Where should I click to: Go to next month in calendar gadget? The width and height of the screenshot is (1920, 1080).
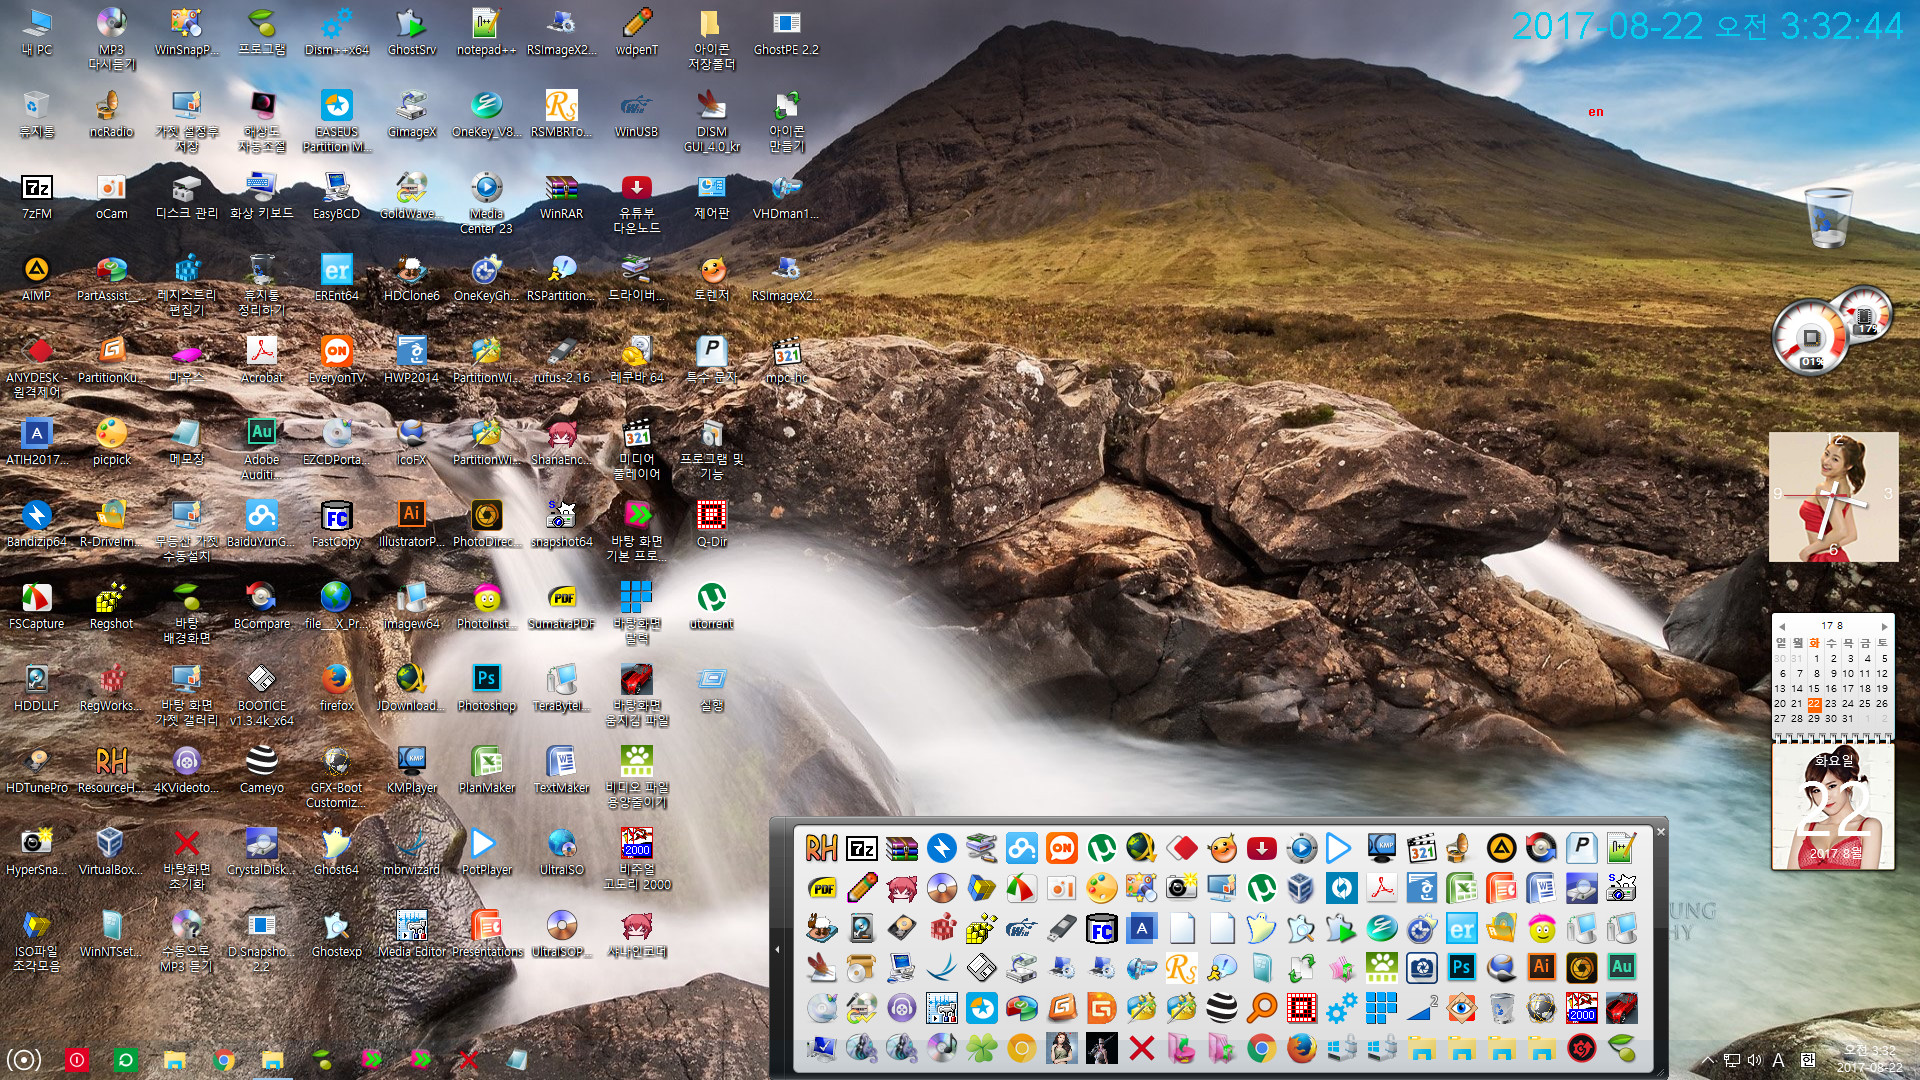click(1884, 626)
